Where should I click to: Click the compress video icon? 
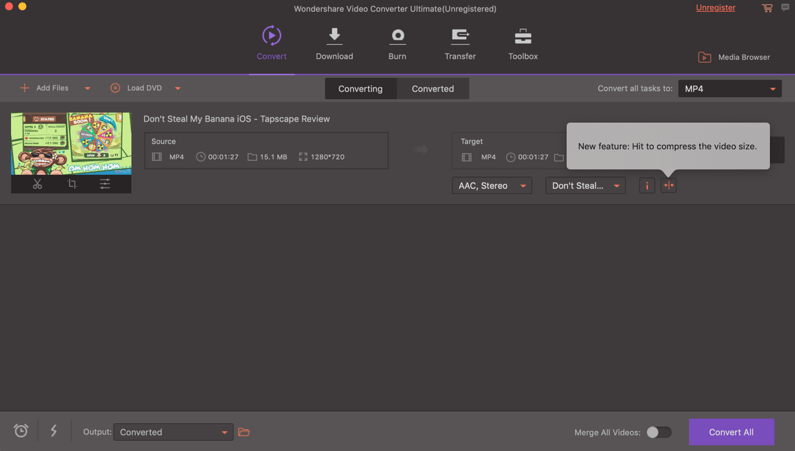[669, 185]
